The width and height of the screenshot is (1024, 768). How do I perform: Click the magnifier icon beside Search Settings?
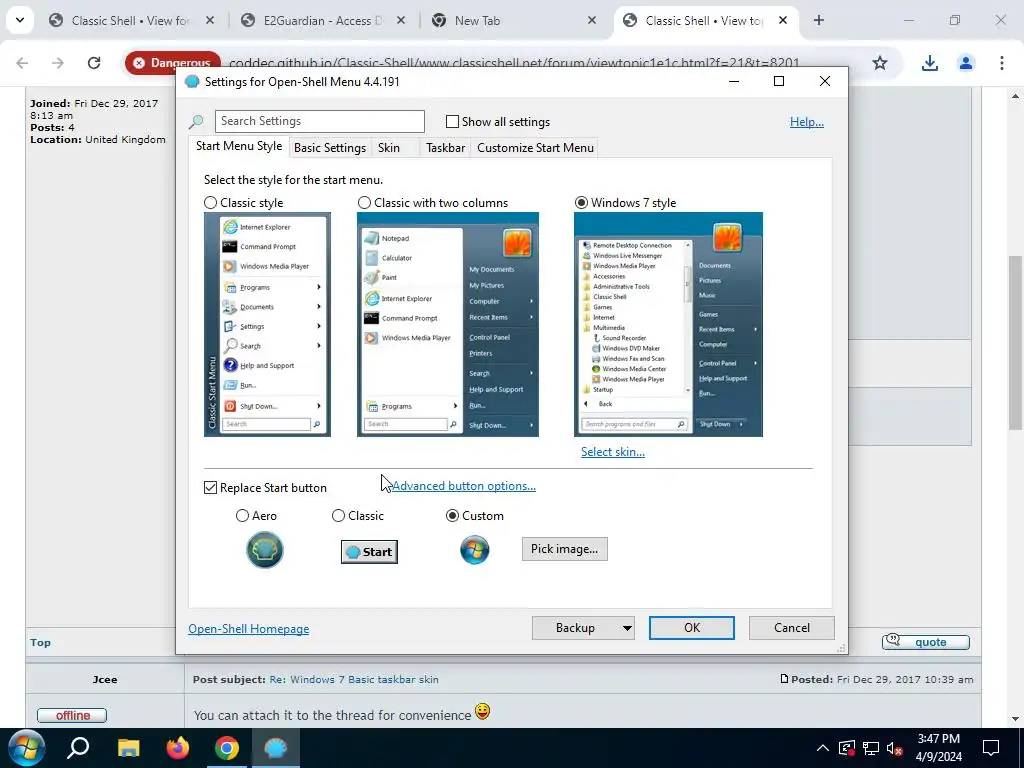[x=196, y=121]
